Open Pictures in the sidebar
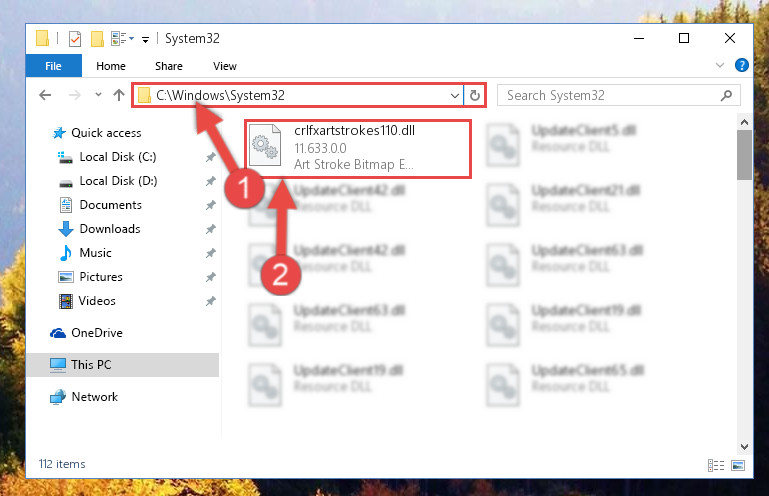 coord(90,277)
